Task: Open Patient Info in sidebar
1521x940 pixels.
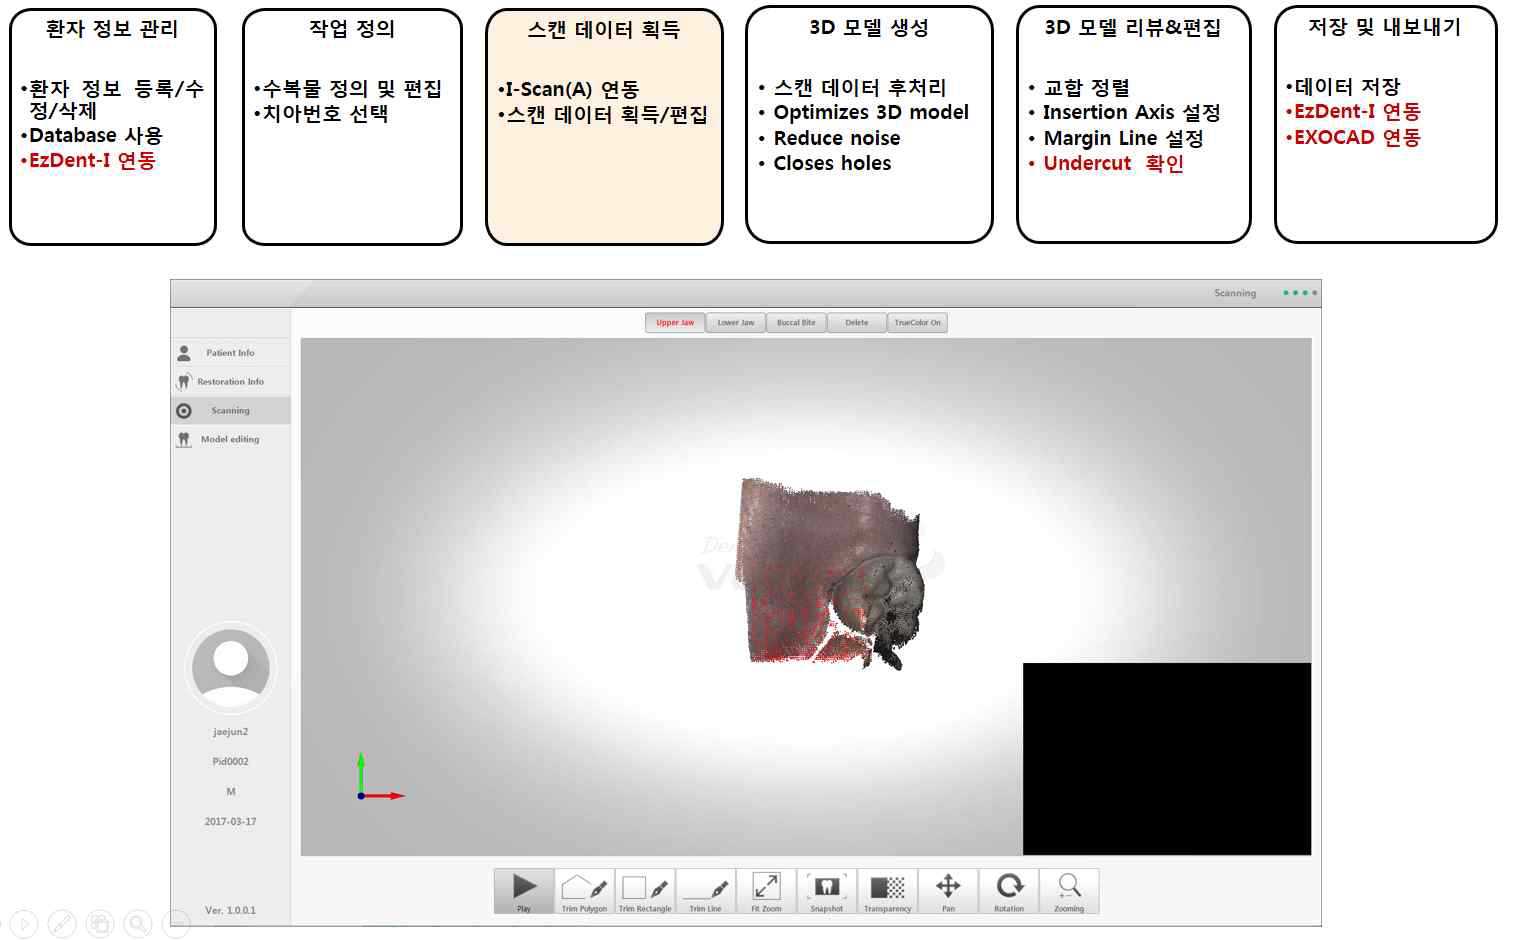Action: (x=230, y=353)
